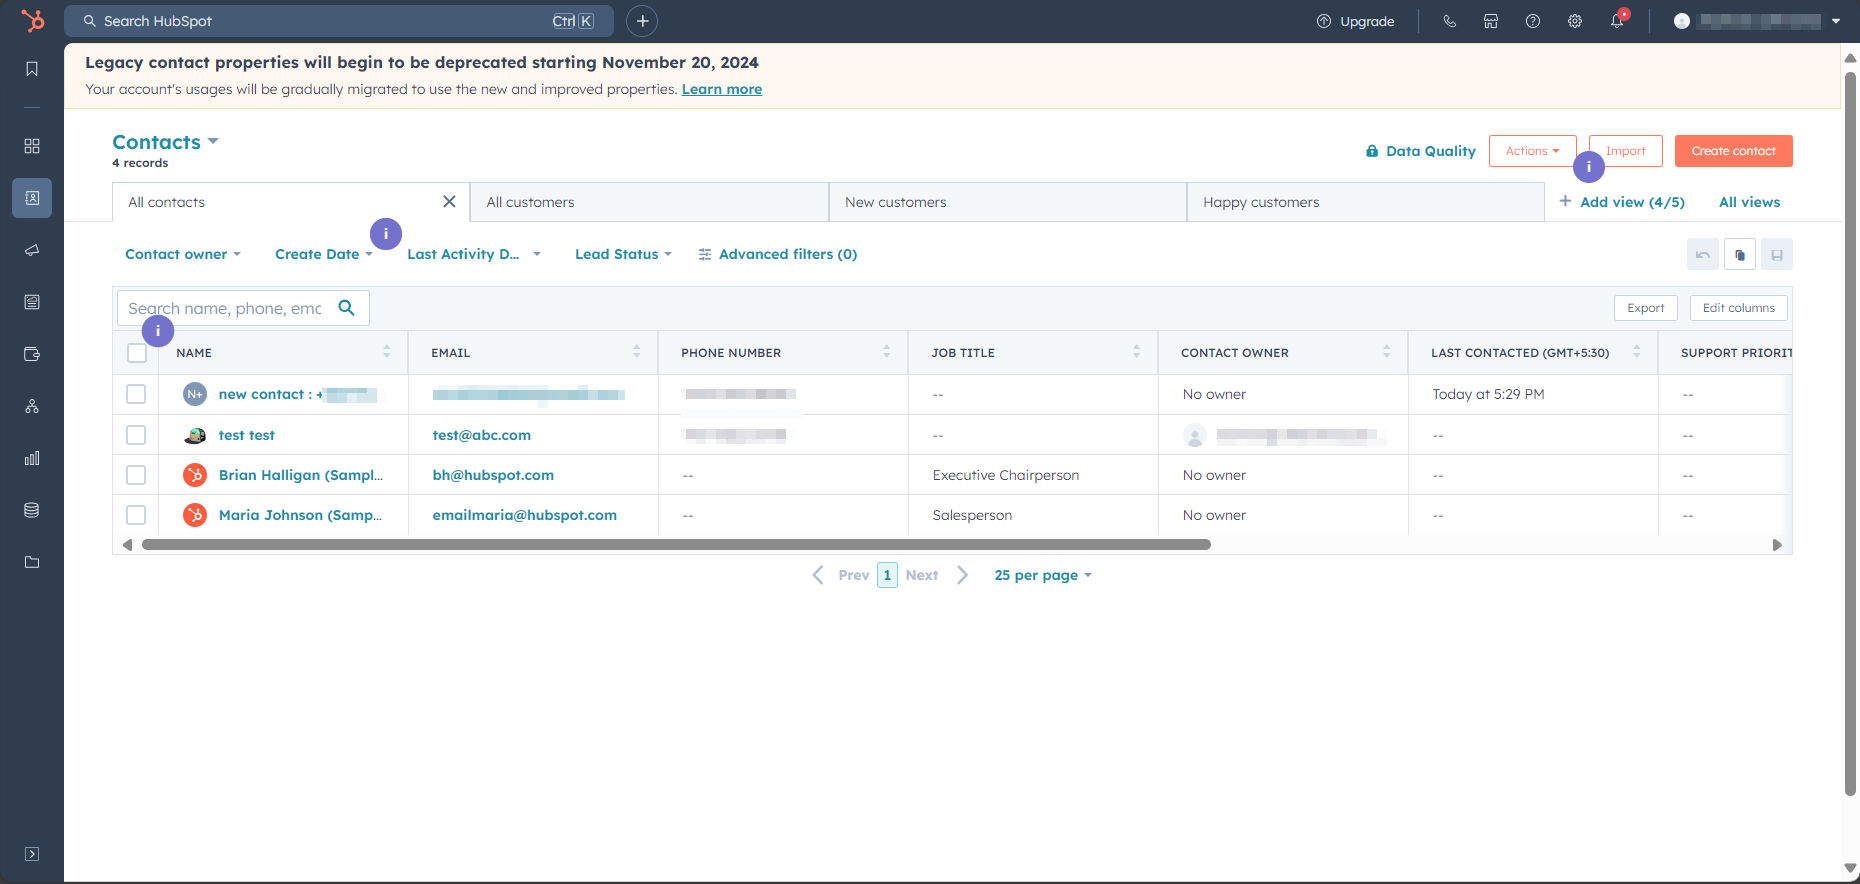Focus the Search HubSpot field
This screenshot has width=1860, height=884.
[339, 21]
